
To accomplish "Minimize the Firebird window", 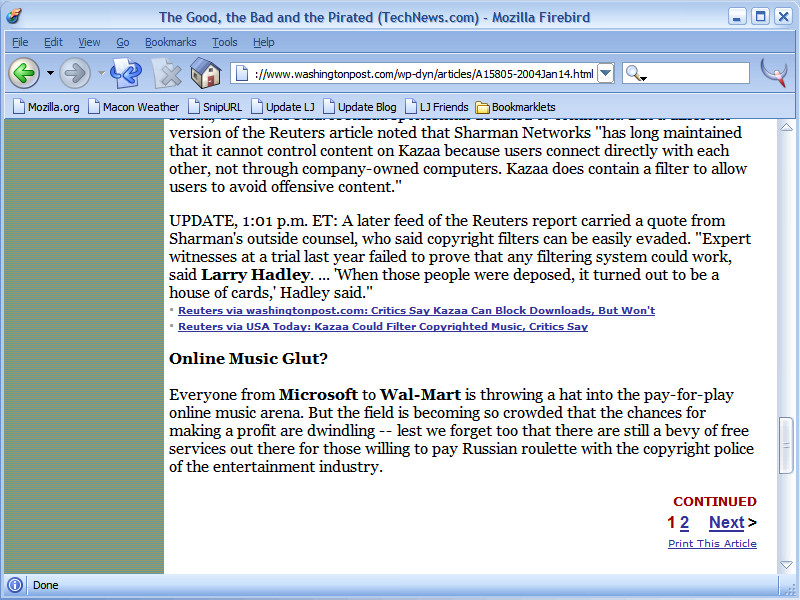I will (736, 16).
